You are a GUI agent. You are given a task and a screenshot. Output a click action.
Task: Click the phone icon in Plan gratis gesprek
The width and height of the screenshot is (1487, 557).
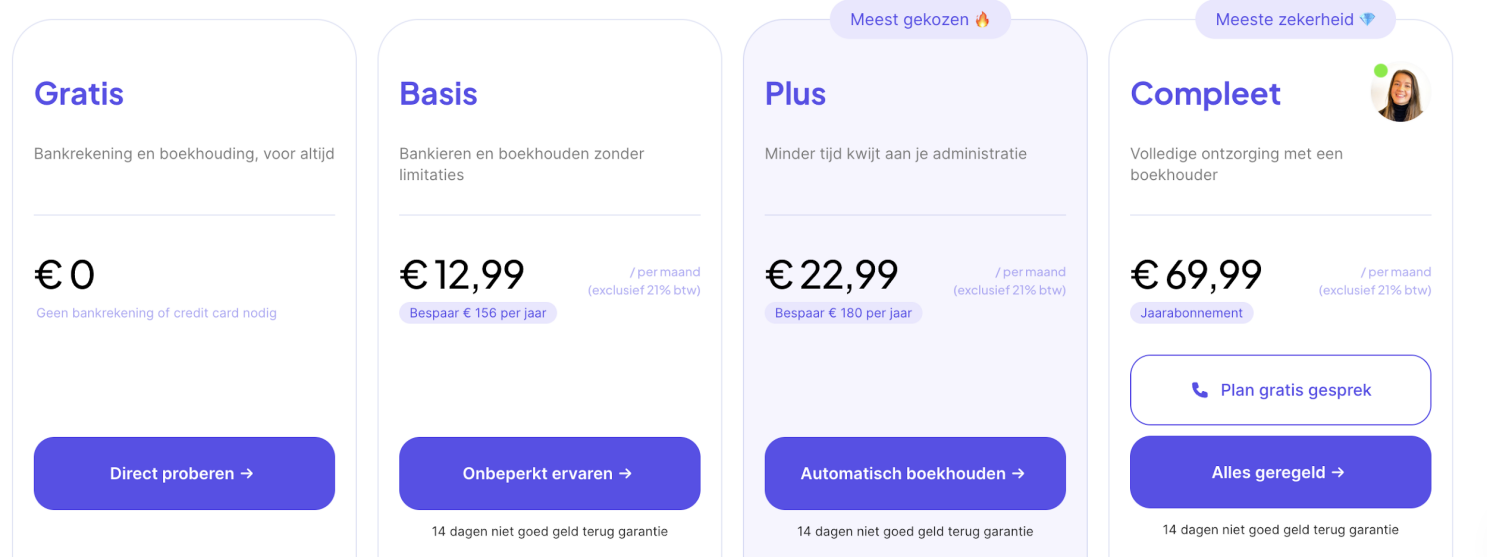click(x=1200, y=390)
